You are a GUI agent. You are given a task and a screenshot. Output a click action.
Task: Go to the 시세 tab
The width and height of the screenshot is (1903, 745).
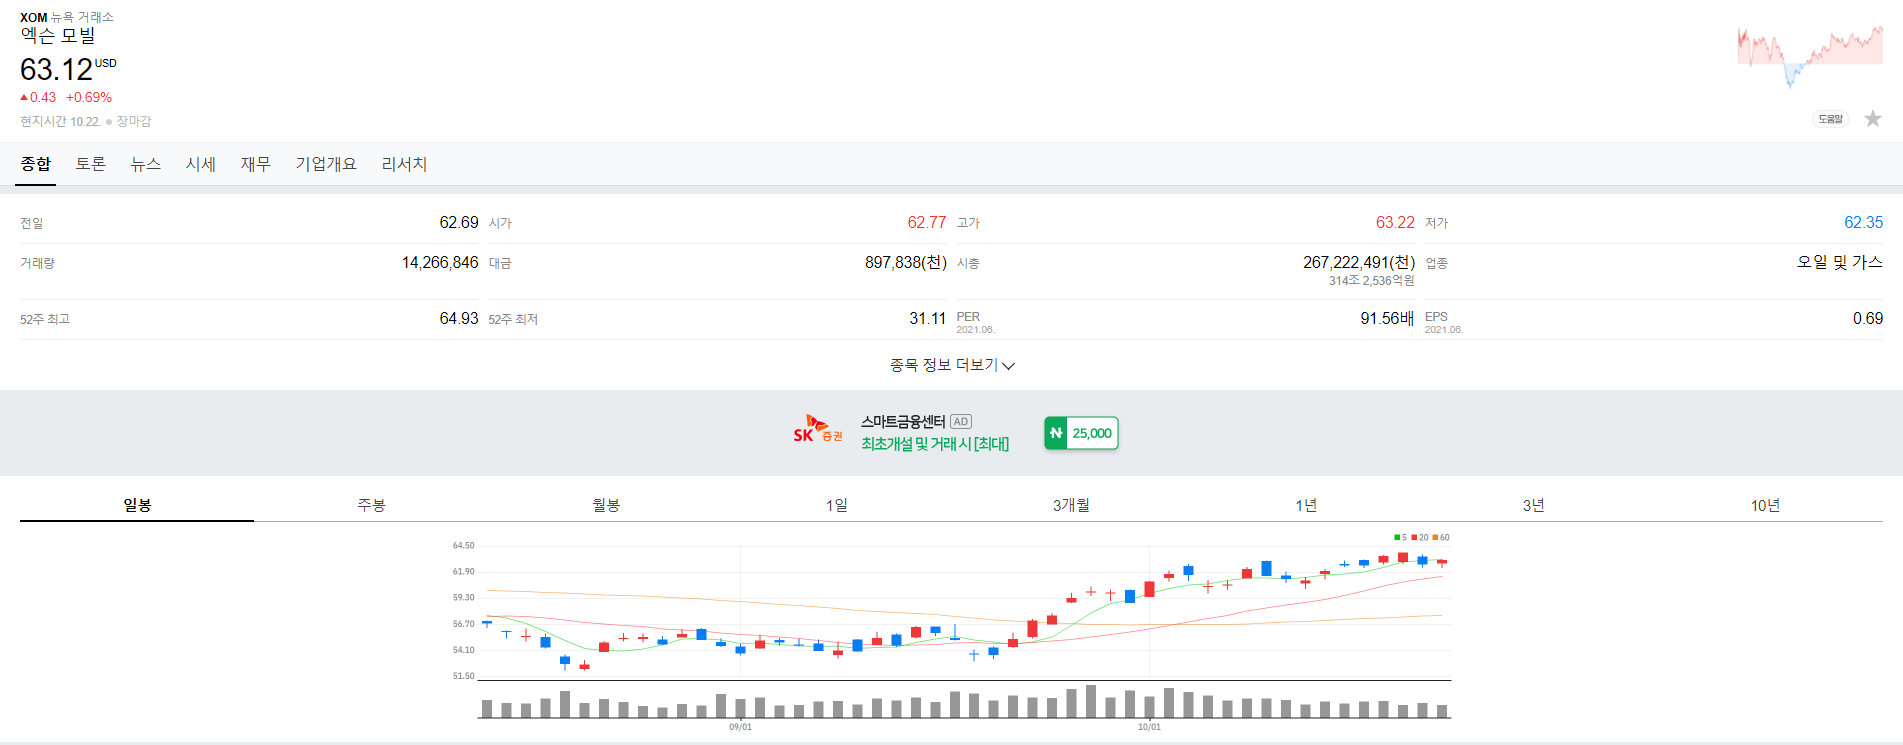(x=201, y=164)
